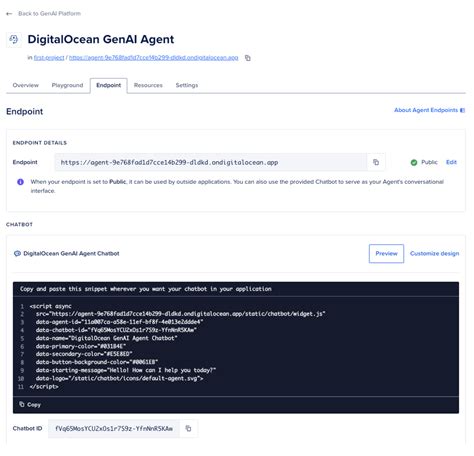Click the green Public status icon
Viewport: 474px width, 456px height.
414,162
